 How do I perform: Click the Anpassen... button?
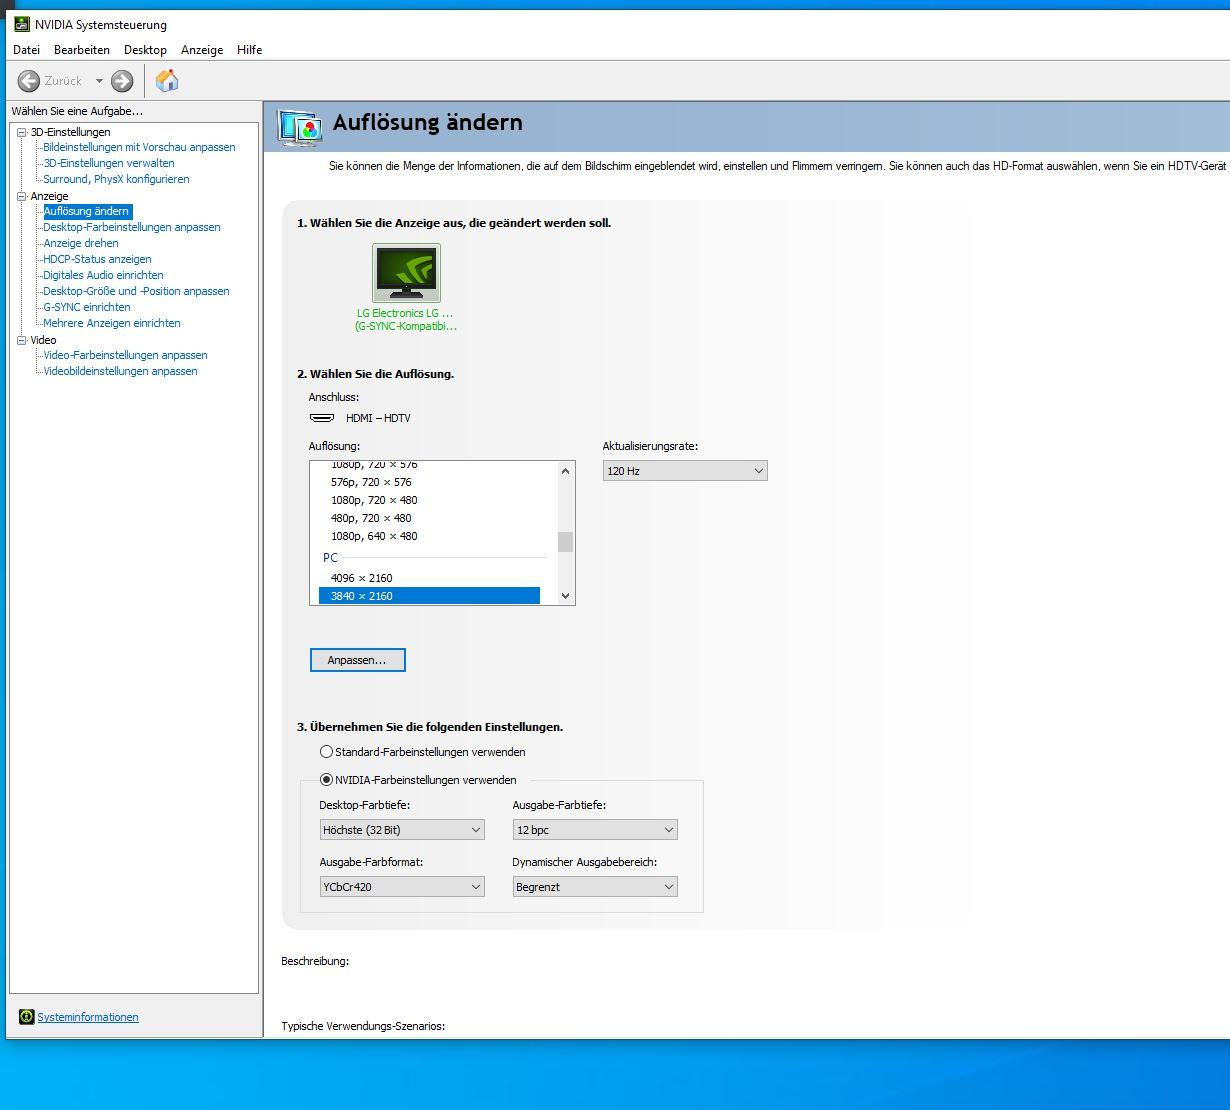click(x=357, y=660)
